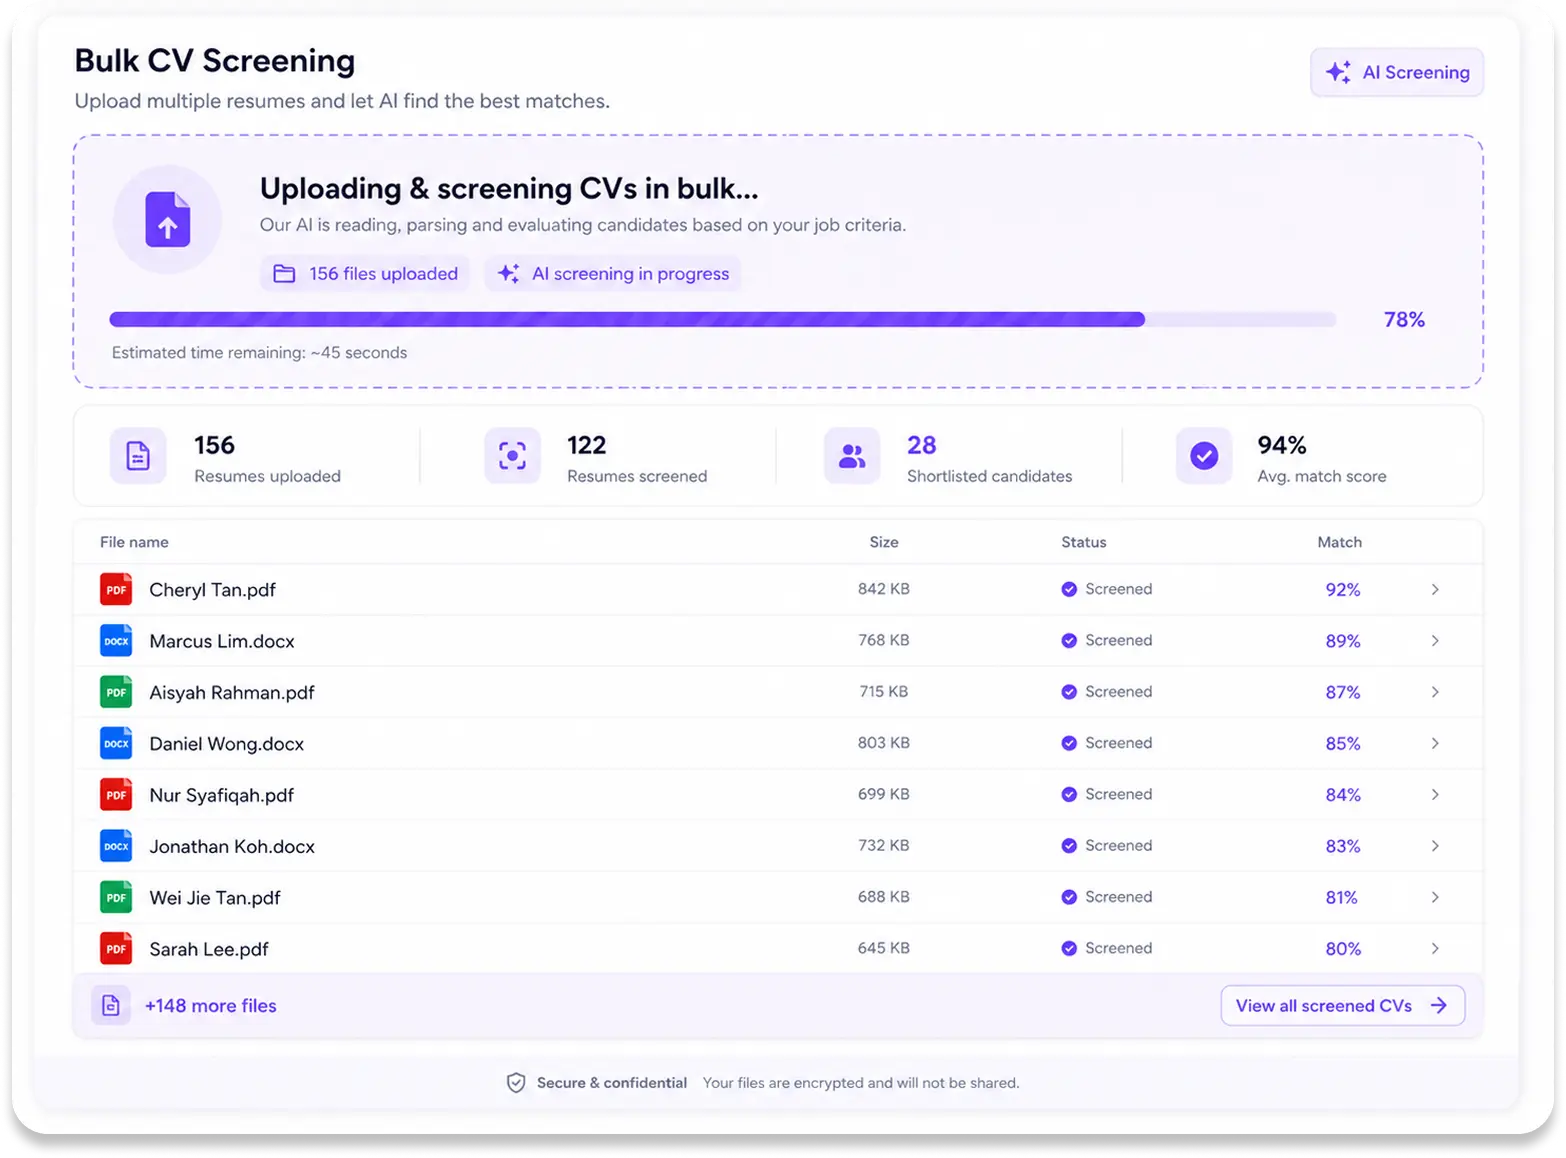Expand the Wei Jie Tan.pdf row chevron
1566x1158 pixels.
(1435, 897)
